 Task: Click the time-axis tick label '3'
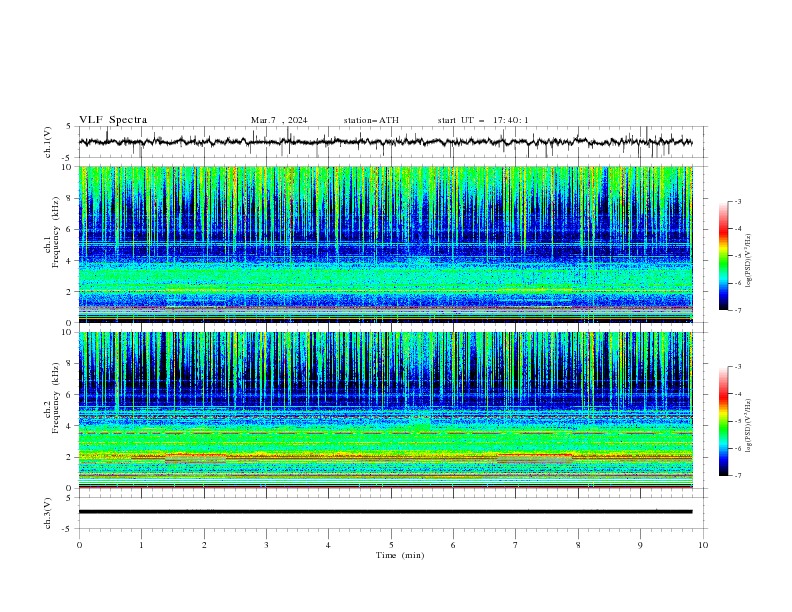tap(266, 545)
